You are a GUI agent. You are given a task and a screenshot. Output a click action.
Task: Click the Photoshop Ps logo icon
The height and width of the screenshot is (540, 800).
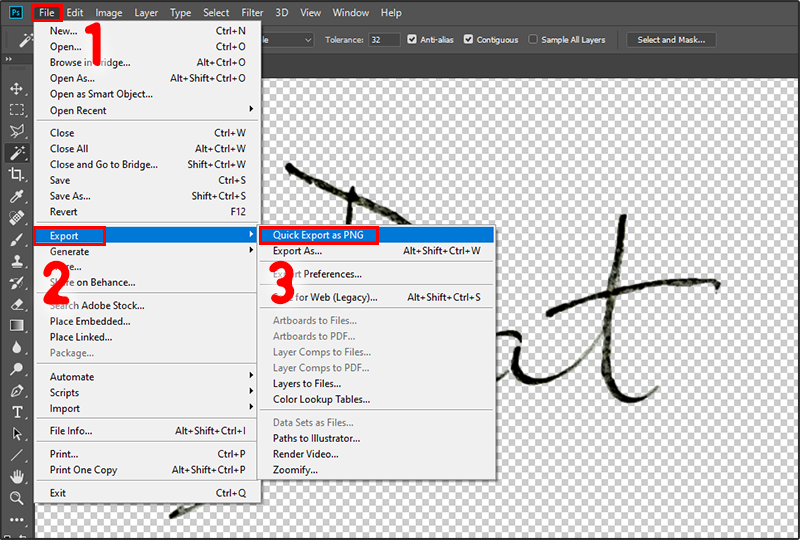[x=16, y=12]
